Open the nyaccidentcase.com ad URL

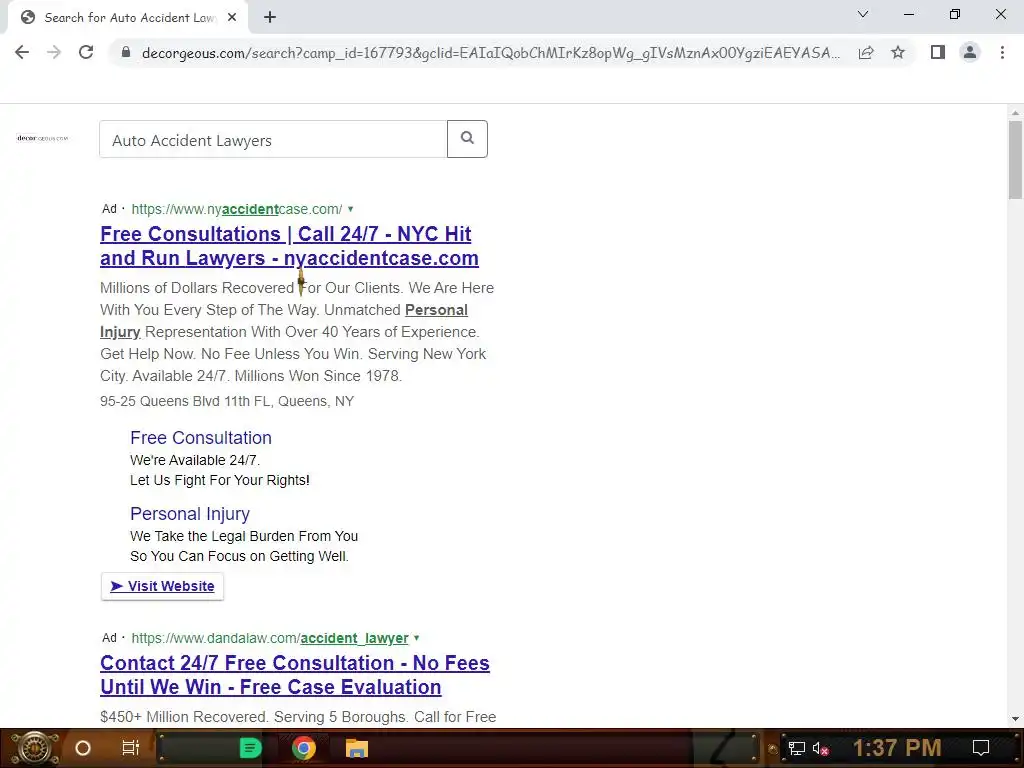(x=236, y=209)
